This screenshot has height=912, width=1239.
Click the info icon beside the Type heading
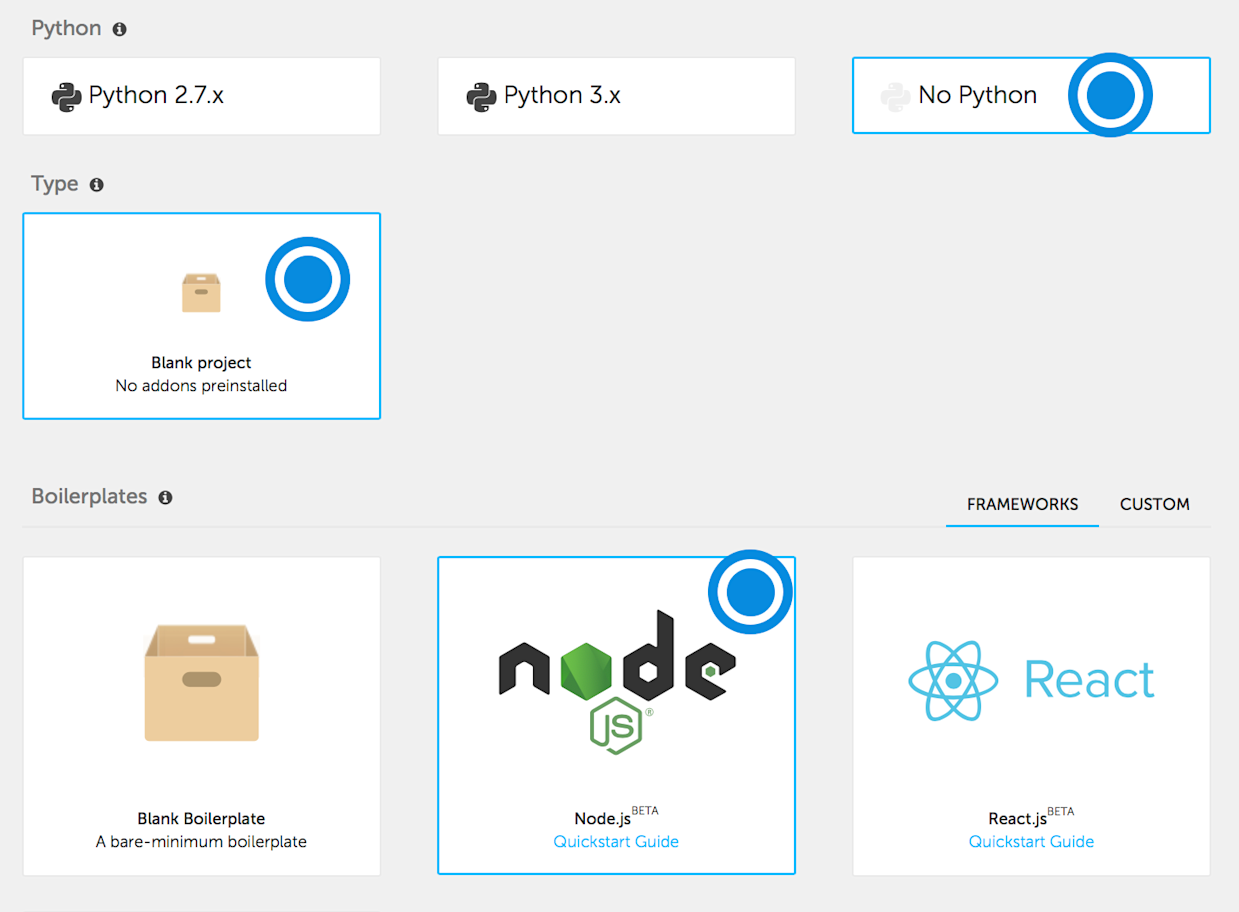97,185
